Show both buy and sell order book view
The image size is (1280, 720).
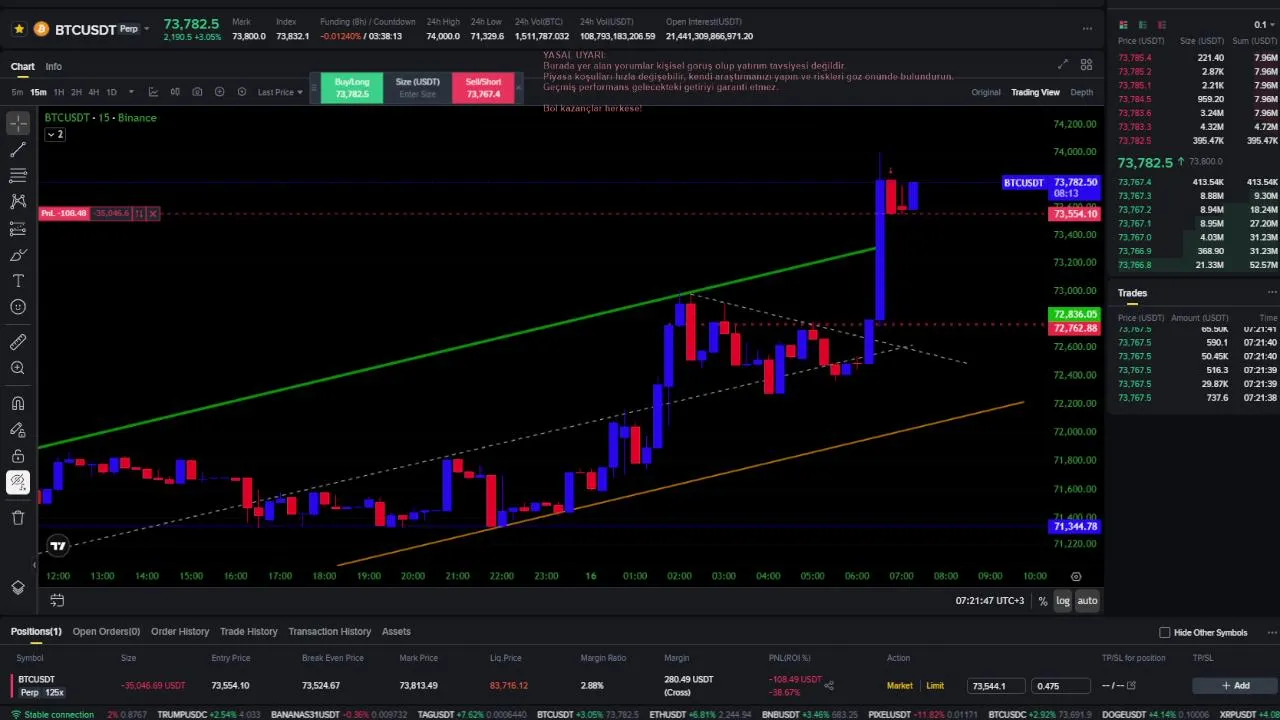tap(1124, 25)
